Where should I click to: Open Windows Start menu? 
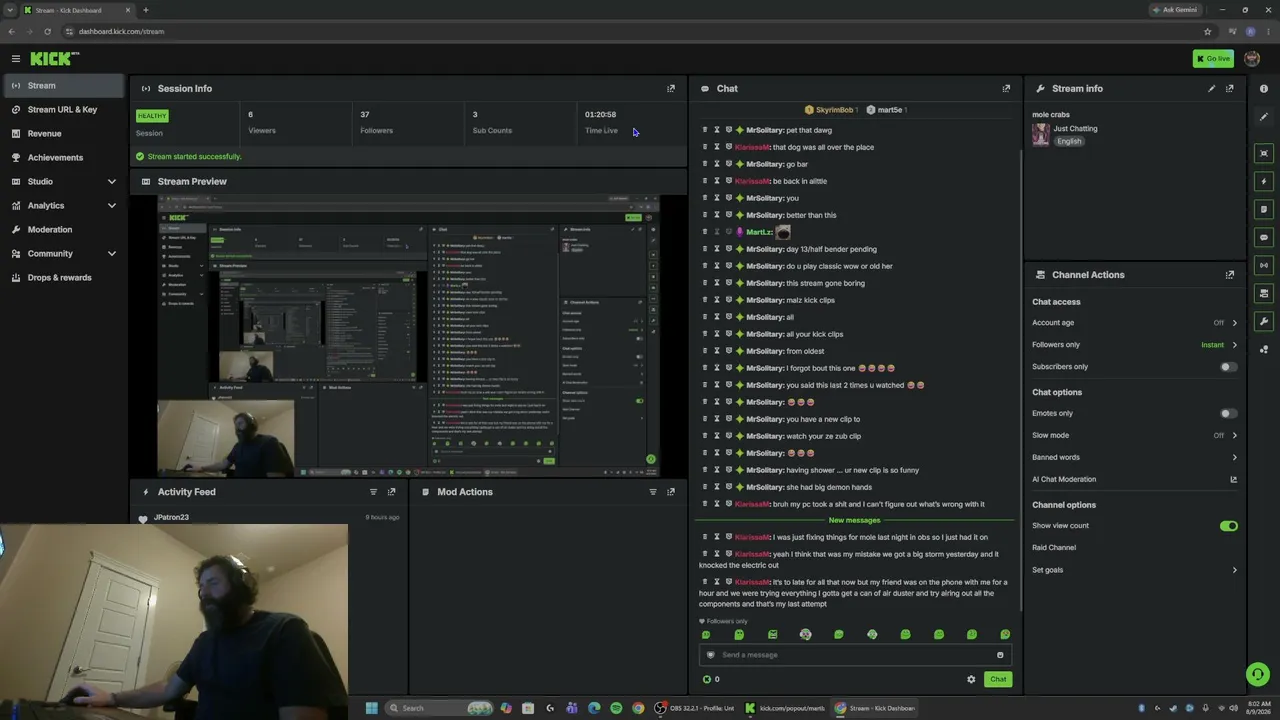pos(371,708)
